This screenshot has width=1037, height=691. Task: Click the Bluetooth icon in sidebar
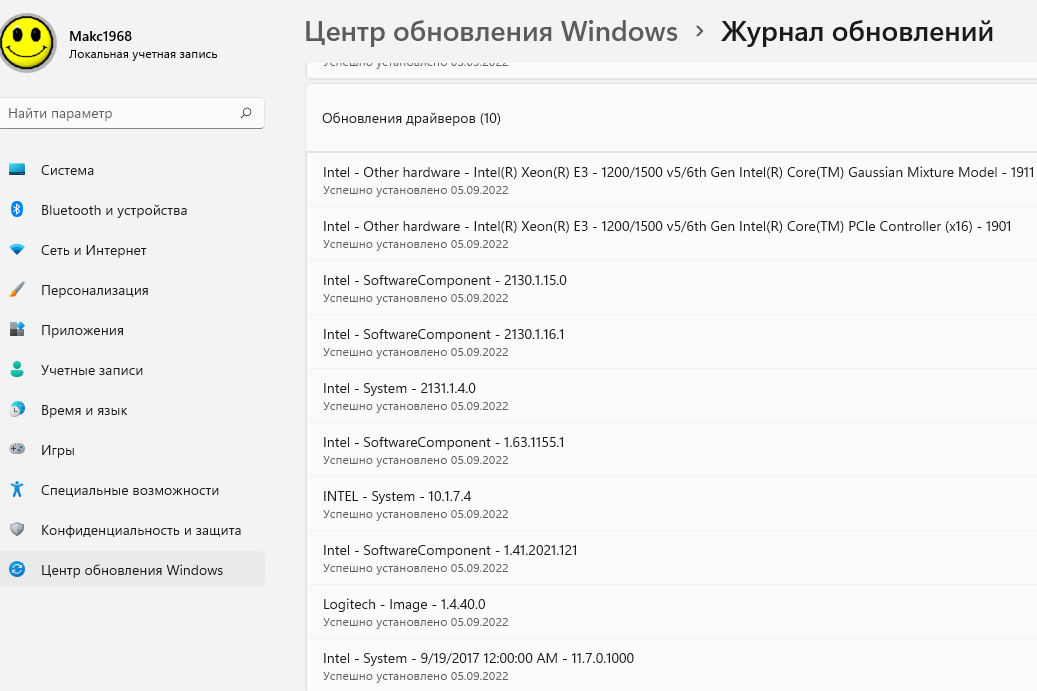click(17, 210)
